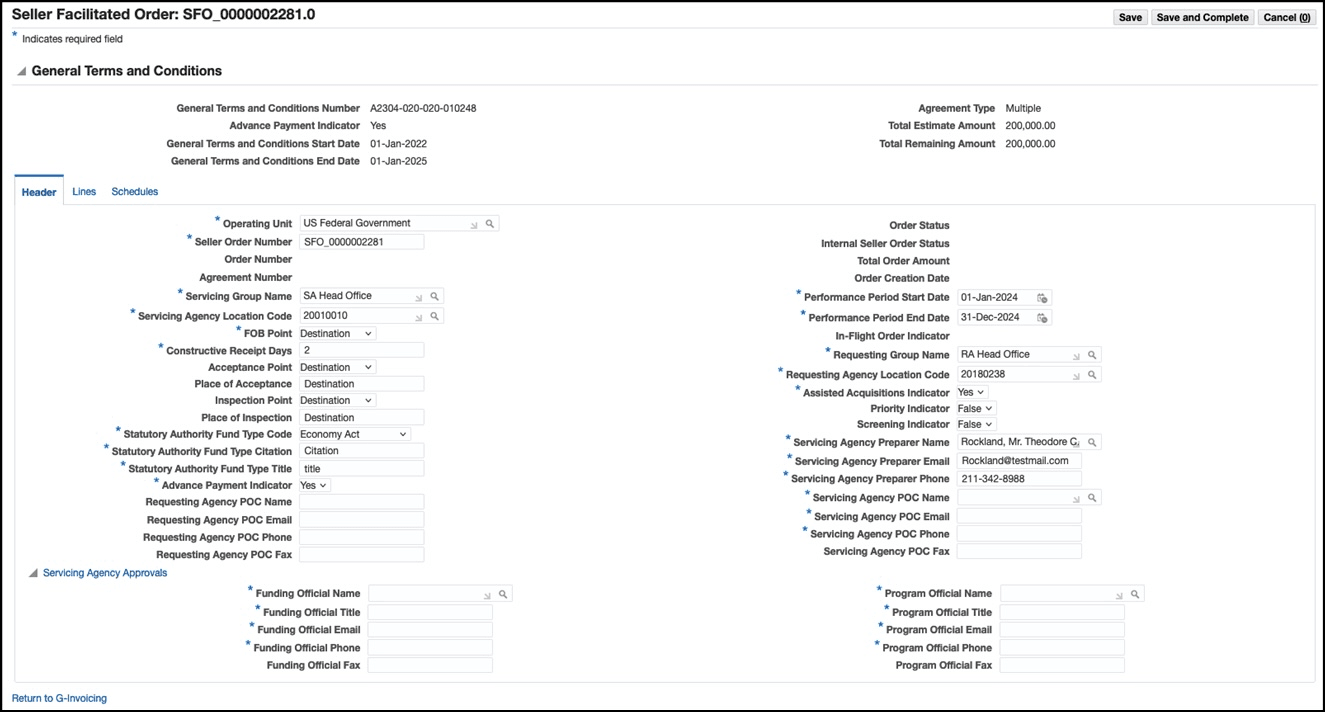Click Program Official Name search icon
1325x712 pixels.
(x=1136, y=594)
